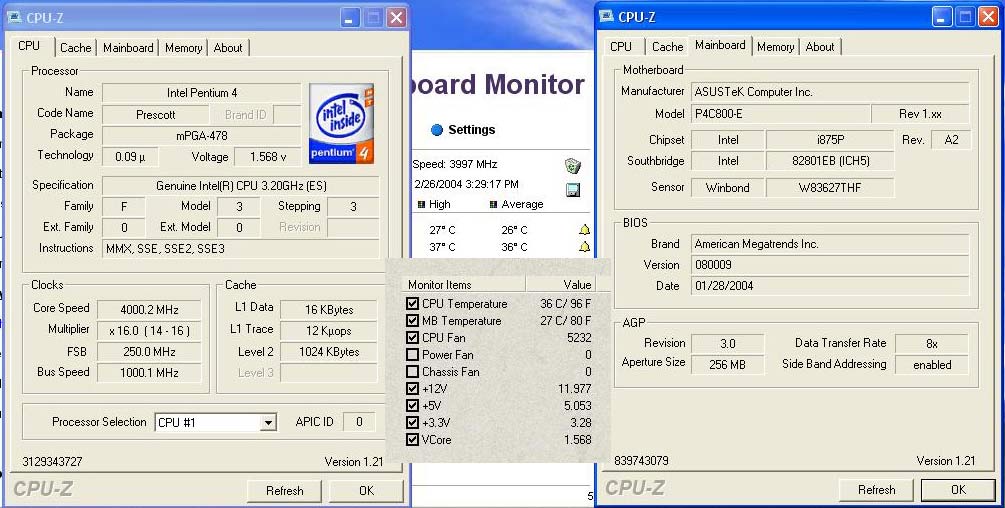Select Mainboard tab in right CPU-Z window

(x=720, y=45)
